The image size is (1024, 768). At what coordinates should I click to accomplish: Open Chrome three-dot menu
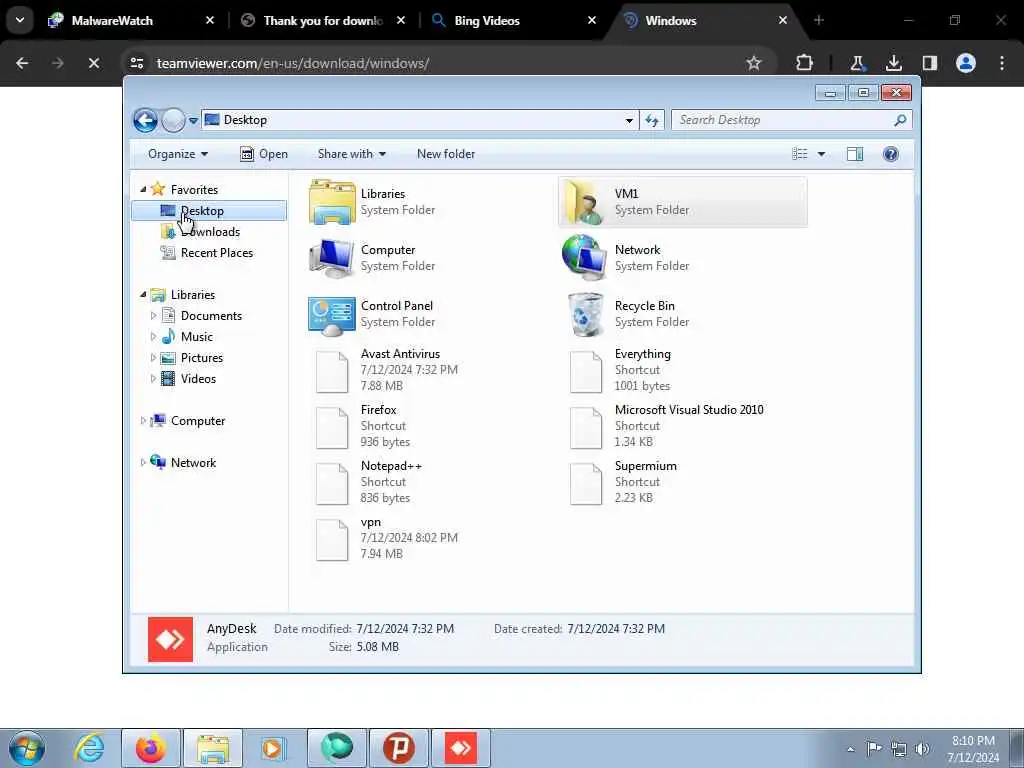click(1002, 63)
